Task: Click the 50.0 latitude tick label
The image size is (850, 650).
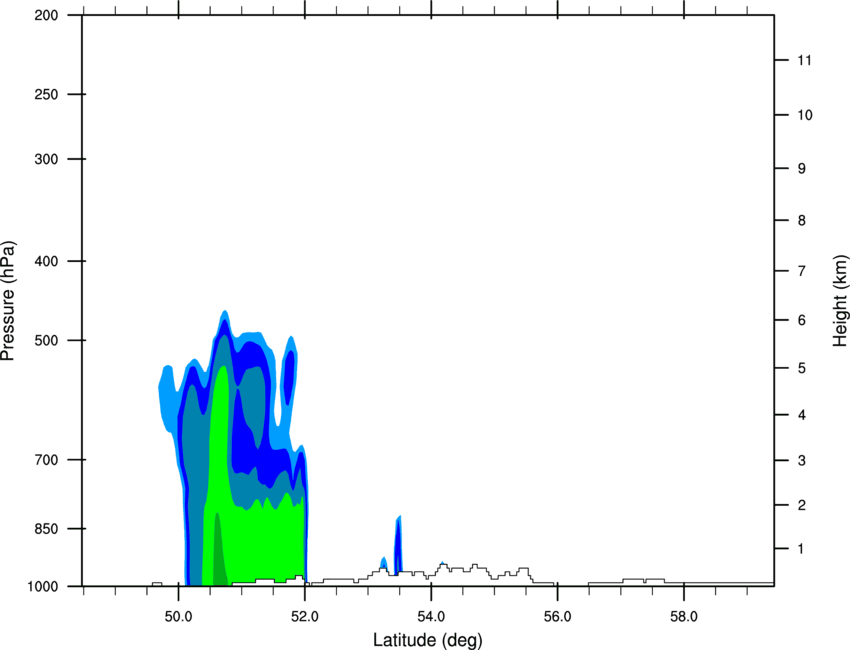Action: pos(178,617)
